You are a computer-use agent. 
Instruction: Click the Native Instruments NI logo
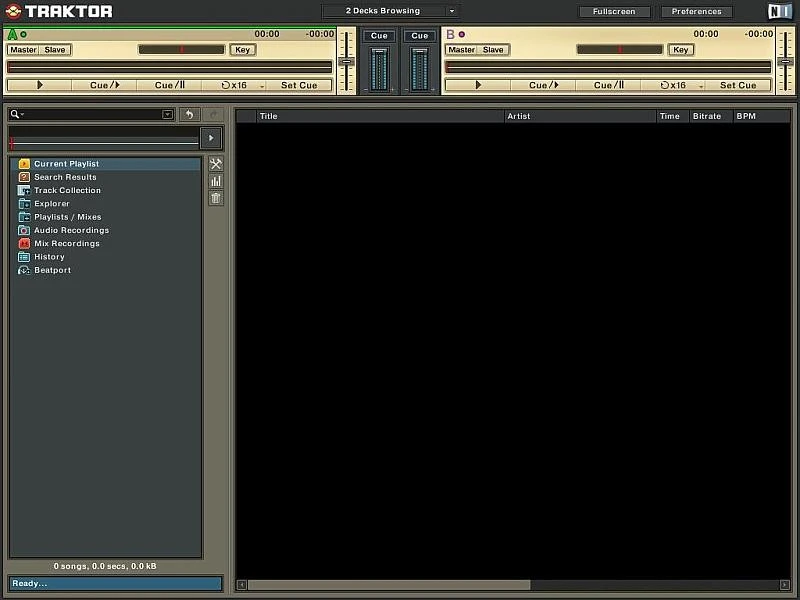779,12
